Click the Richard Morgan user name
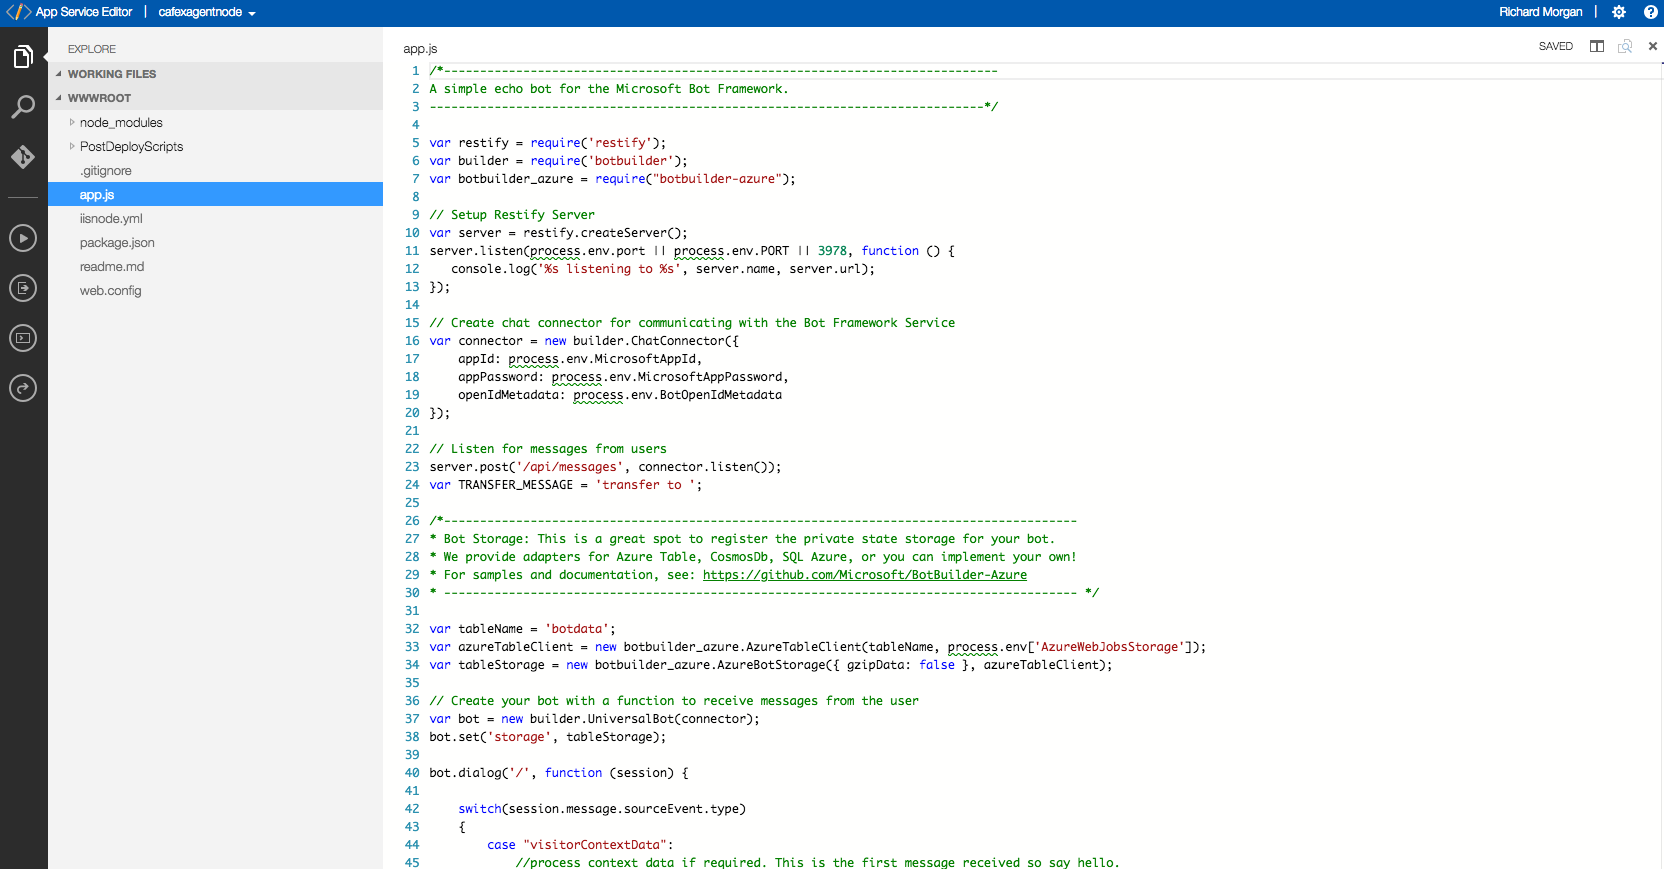The width and height of the screenshot is (1664, 869). 1540,12
